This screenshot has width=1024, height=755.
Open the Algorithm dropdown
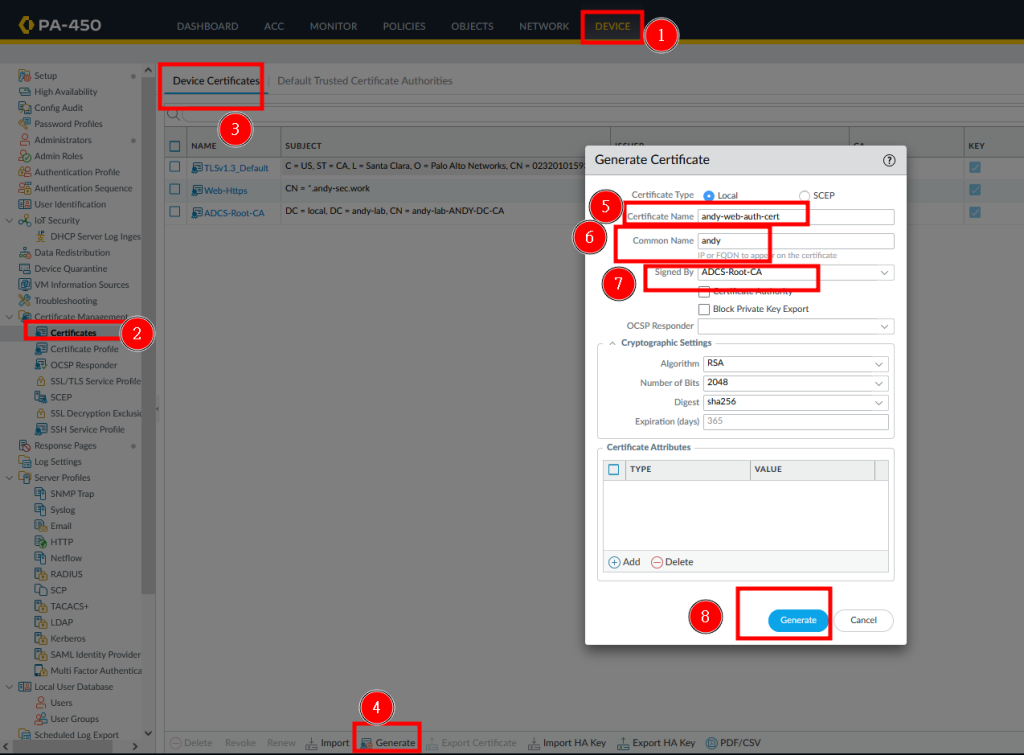[x=879, y=364]
